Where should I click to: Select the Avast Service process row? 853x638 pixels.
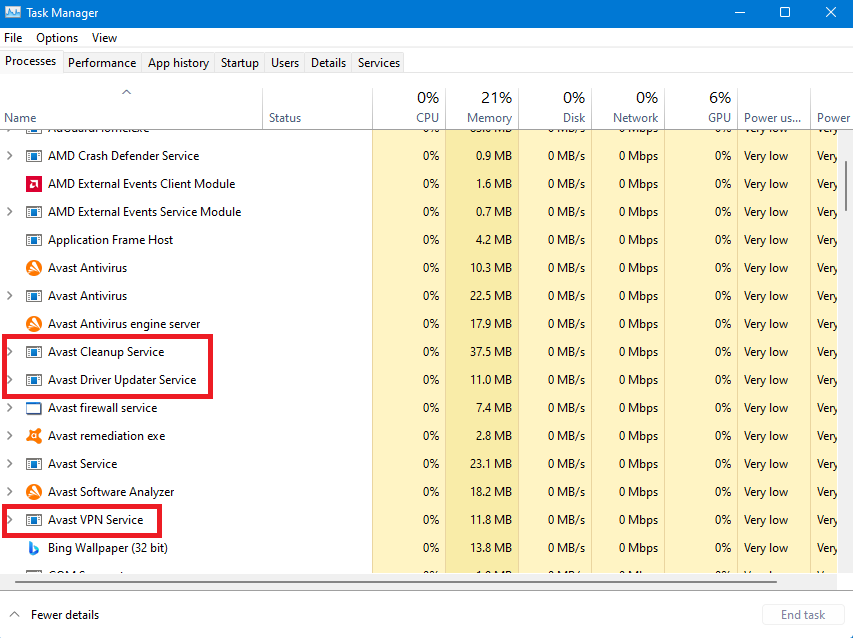(82, 464)
